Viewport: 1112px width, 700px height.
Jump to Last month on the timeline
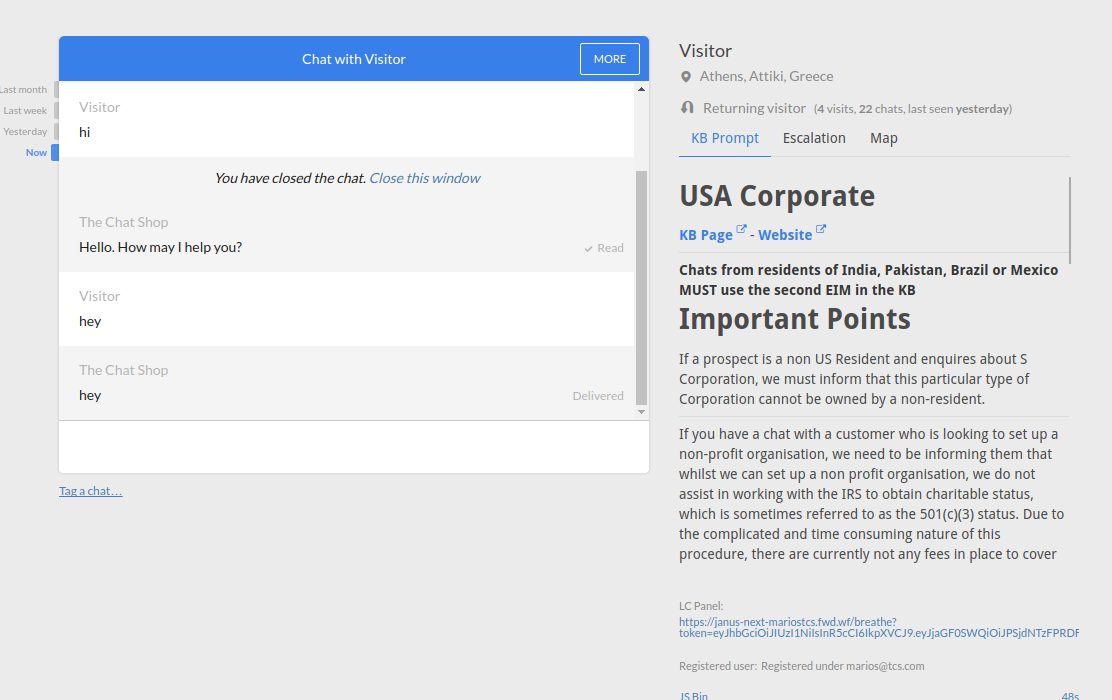pyautogui.click(x=23, y=90)
